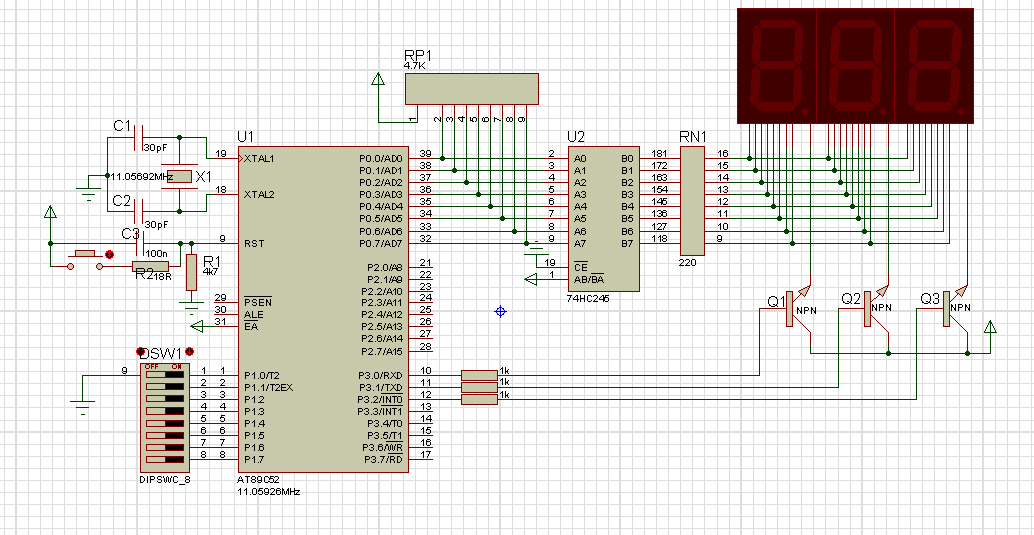Toggle DSW1 switch 2 on P1.1/T2EX
This screenshot has width=1034, height=535.
[x=165, y=387]
